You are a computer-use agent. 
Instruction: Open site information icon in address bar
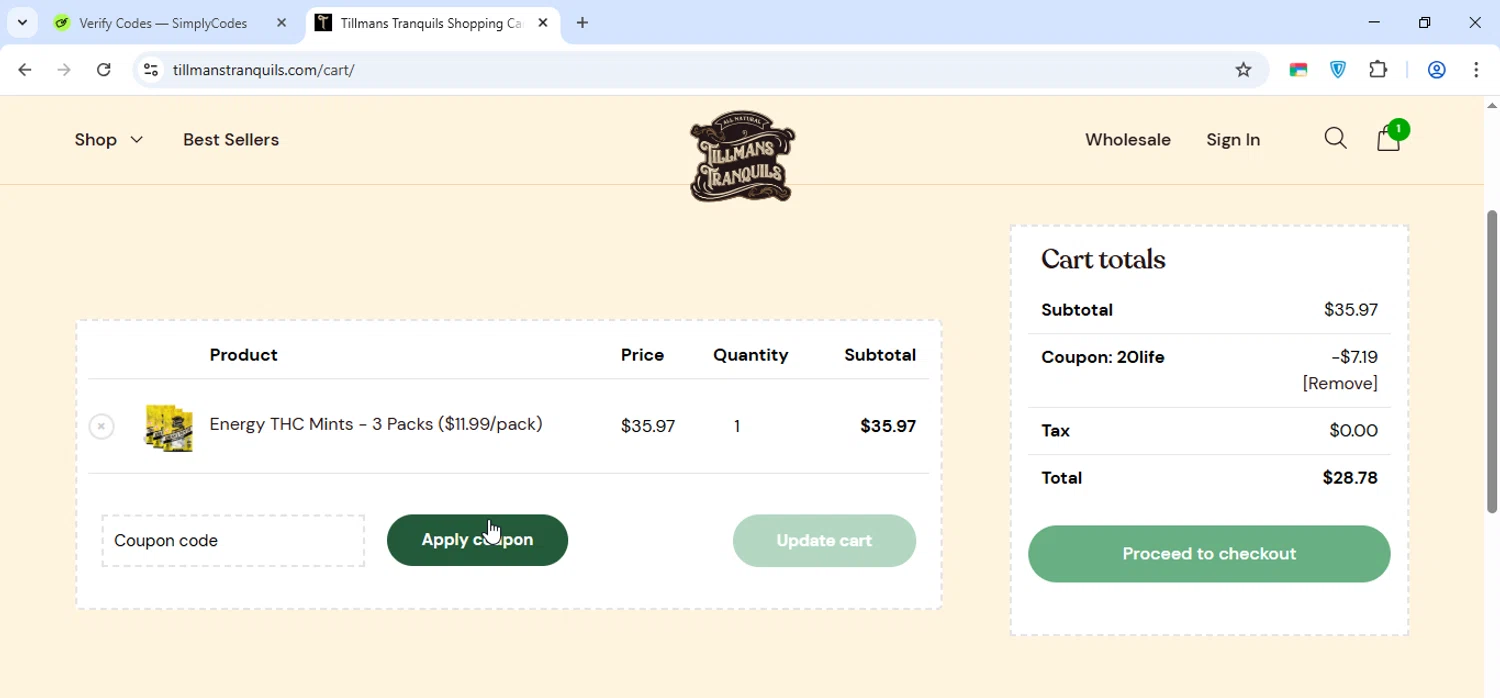(x=151, y=70)
